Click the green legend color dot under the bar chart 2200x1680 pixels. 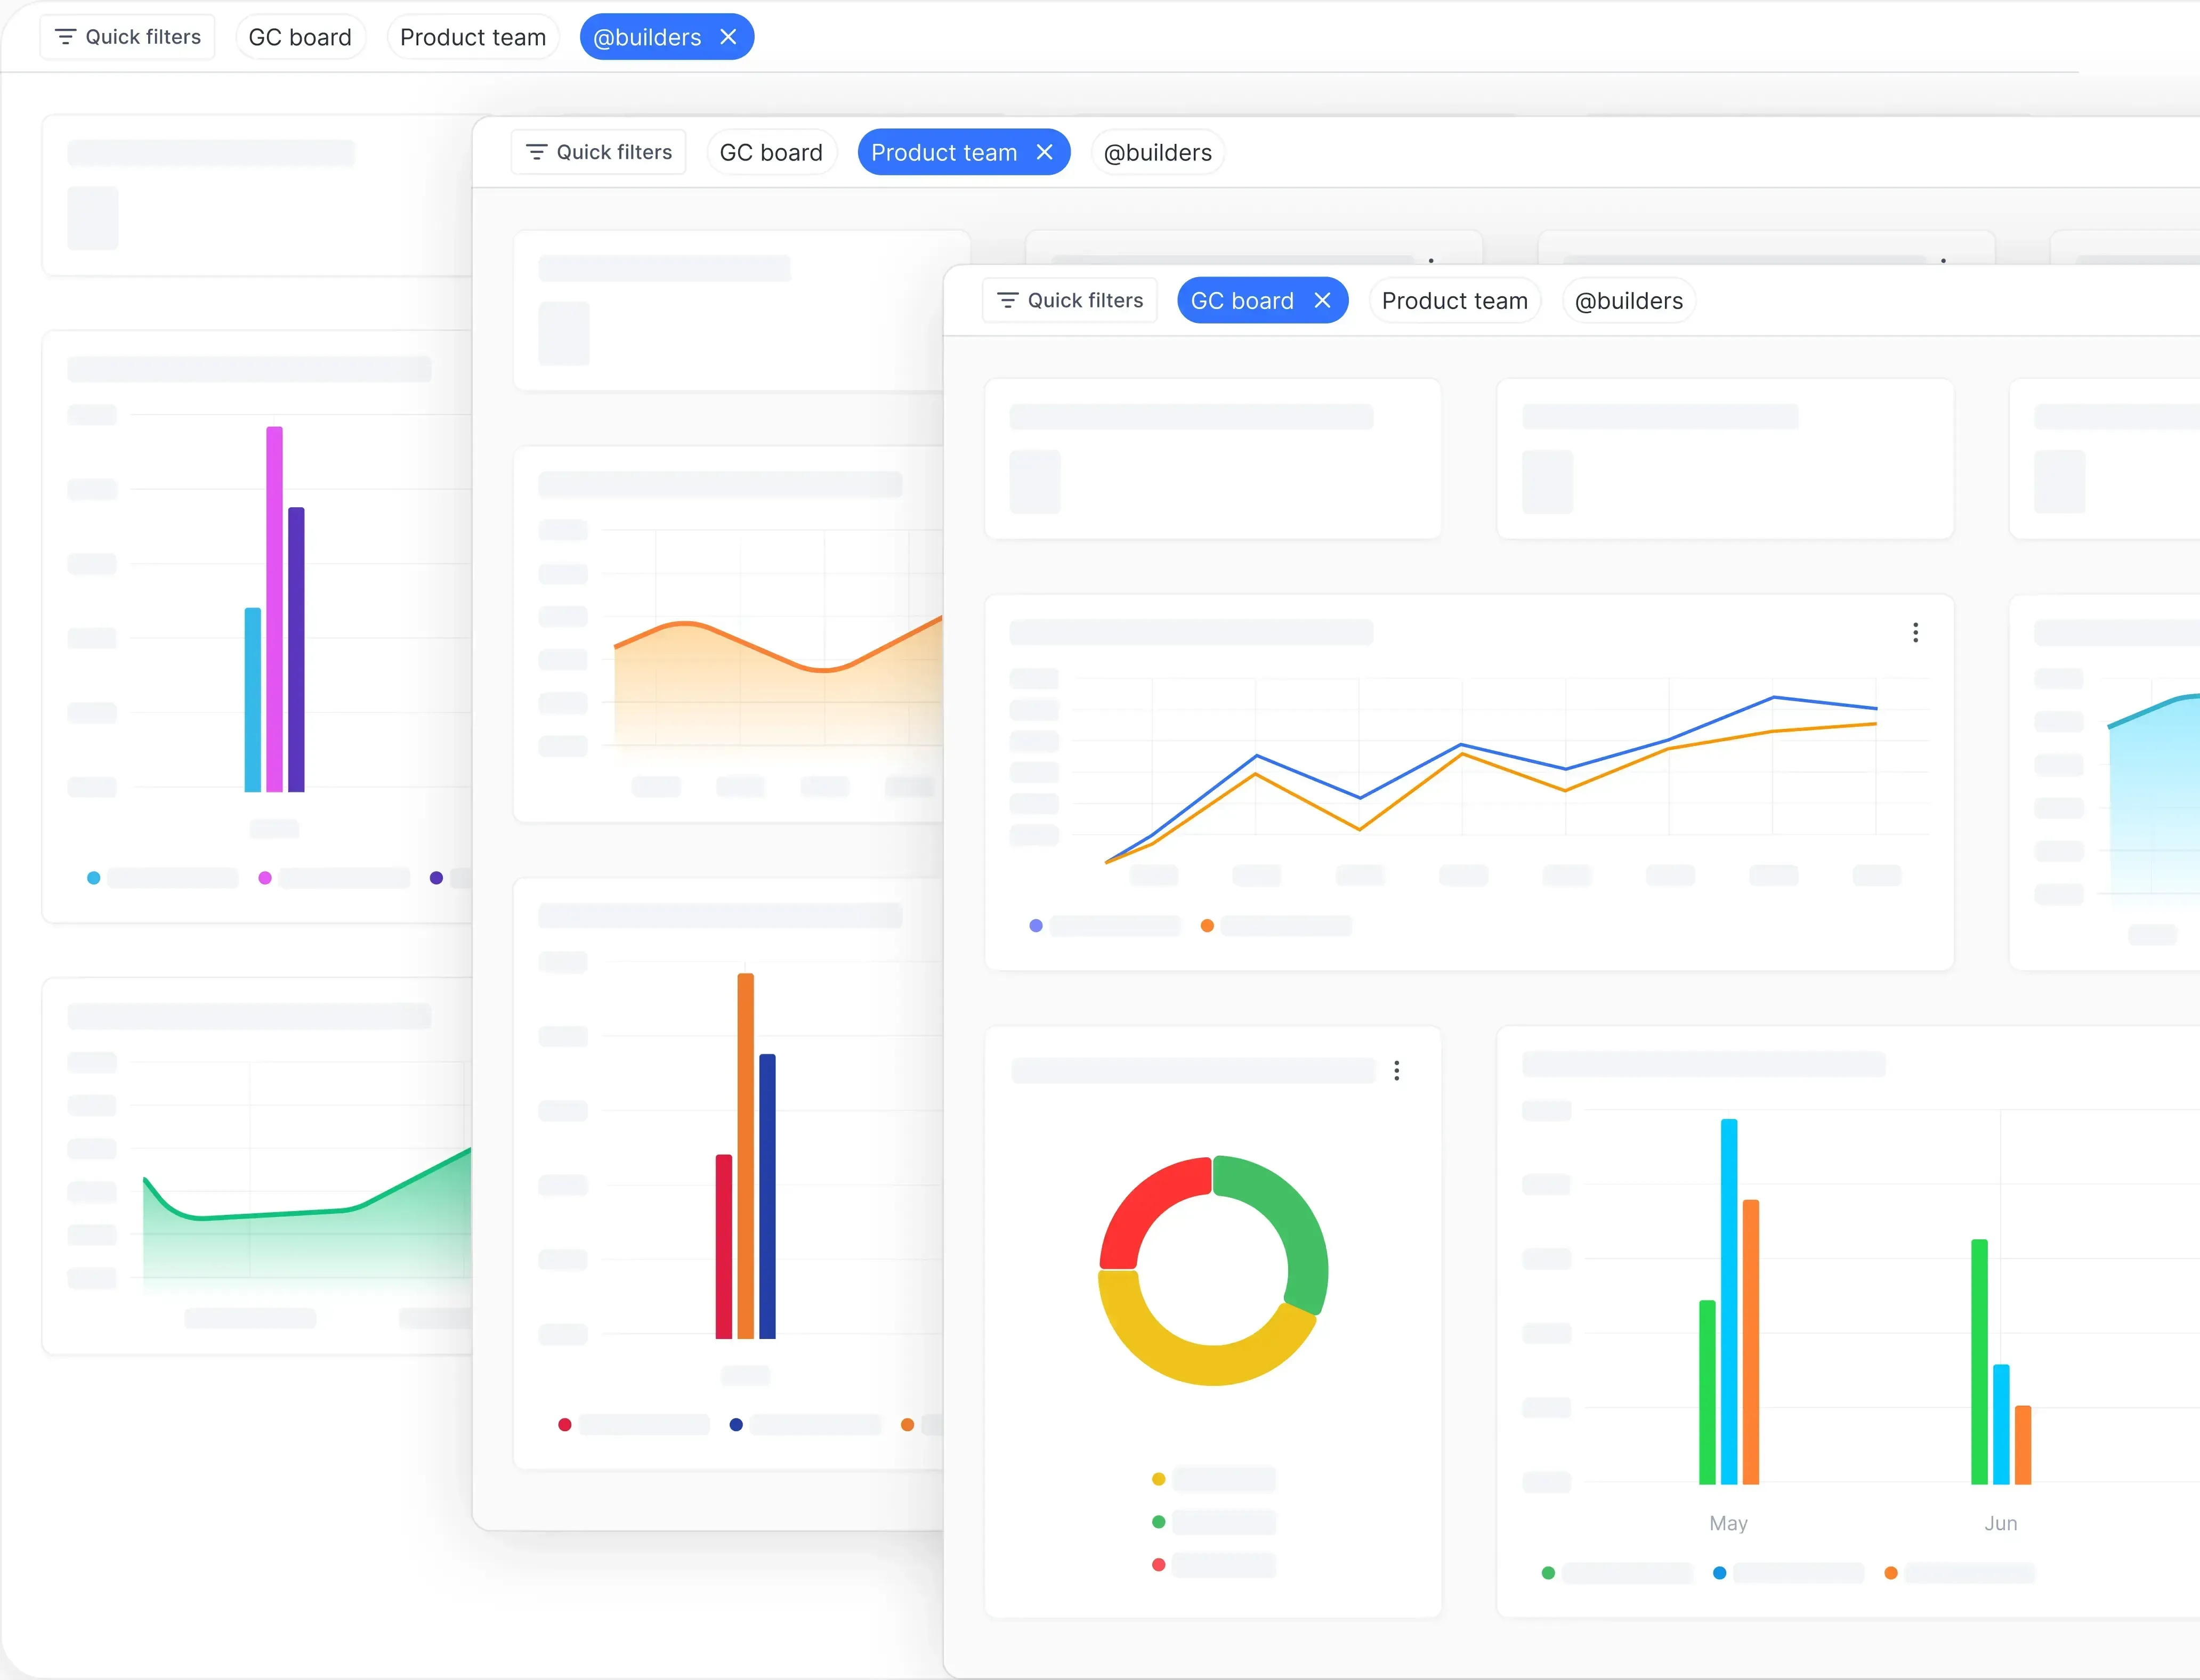click(1548, 1572)
